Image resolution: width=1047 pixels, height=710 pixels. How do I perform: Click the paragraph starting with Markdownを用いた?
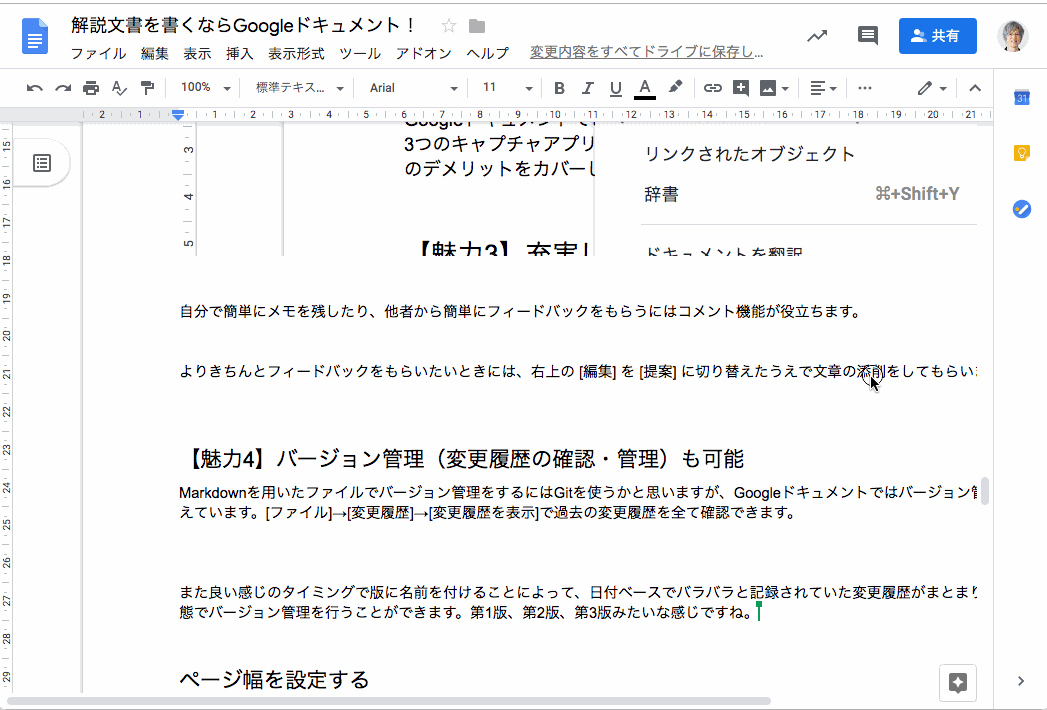[578, 503]
